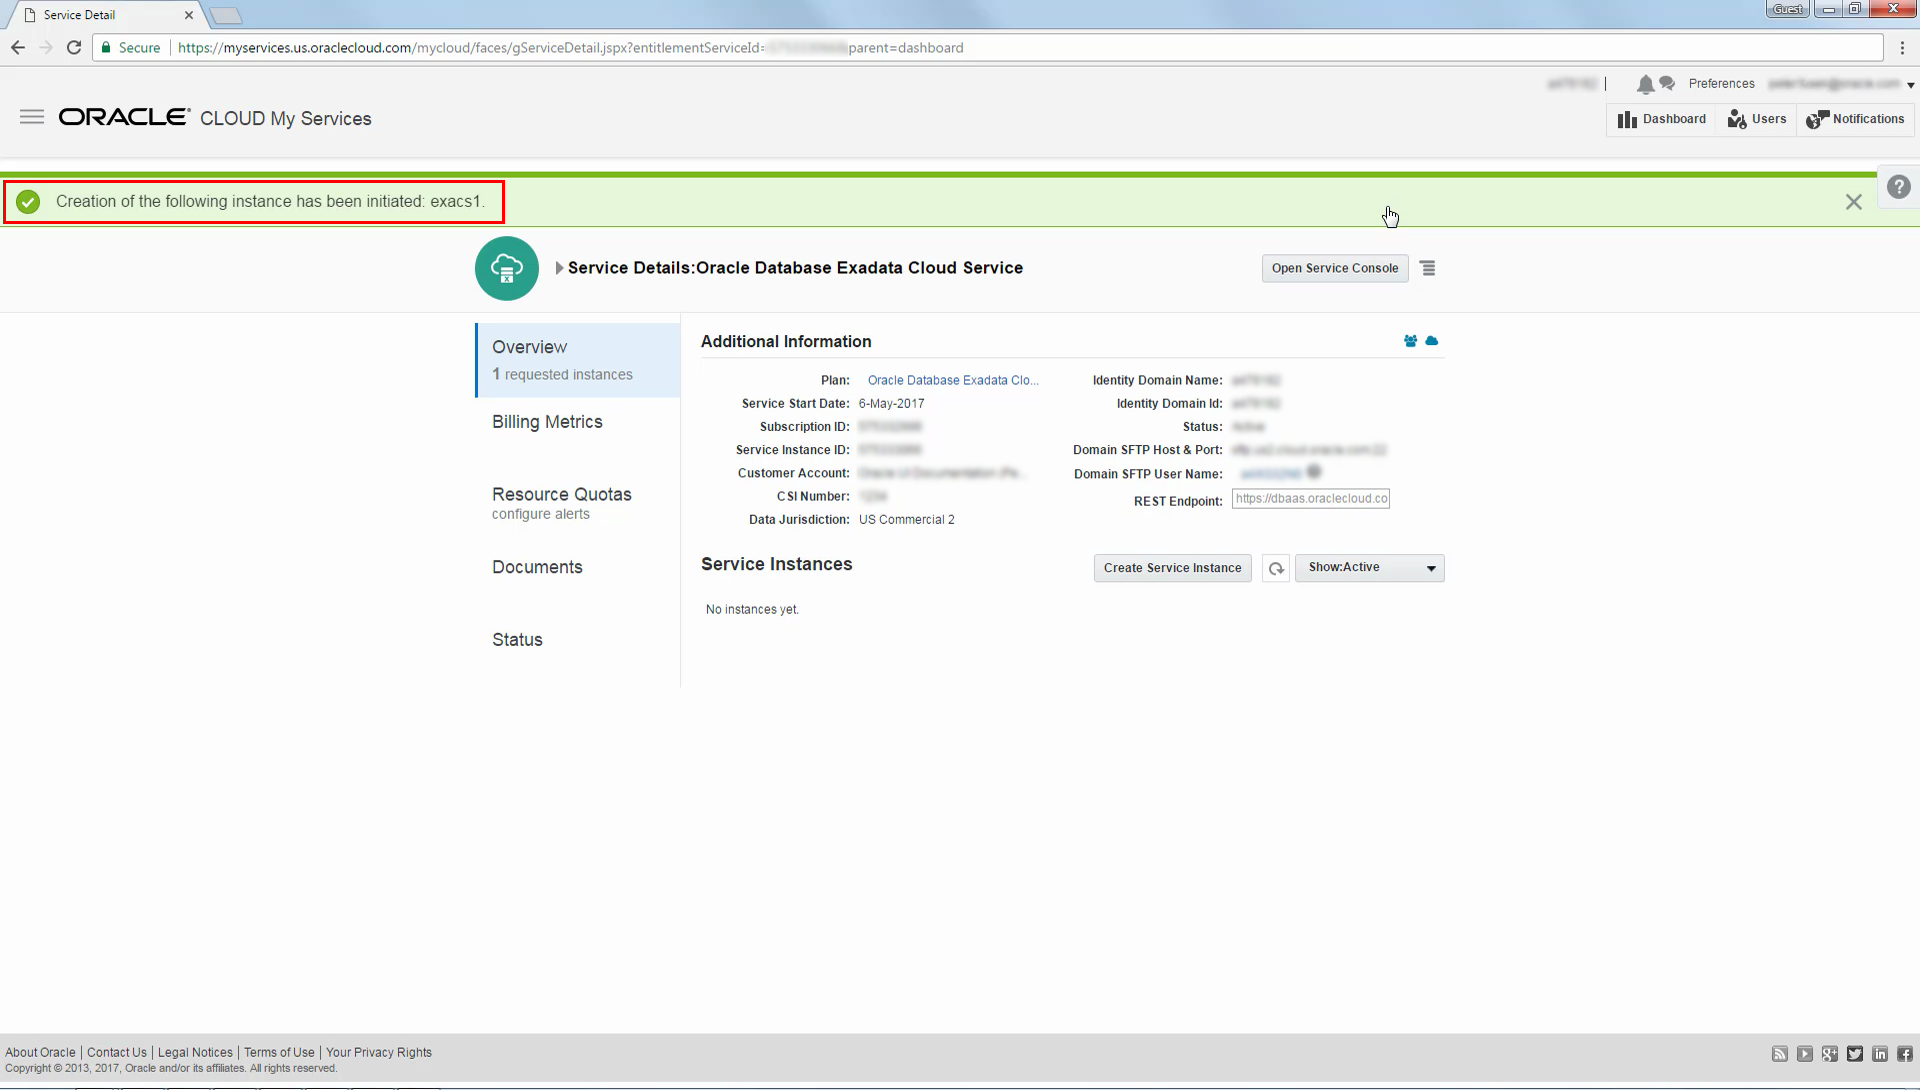Open a new browser tab
The image size is (1920, 1090).
coord(226,15)
